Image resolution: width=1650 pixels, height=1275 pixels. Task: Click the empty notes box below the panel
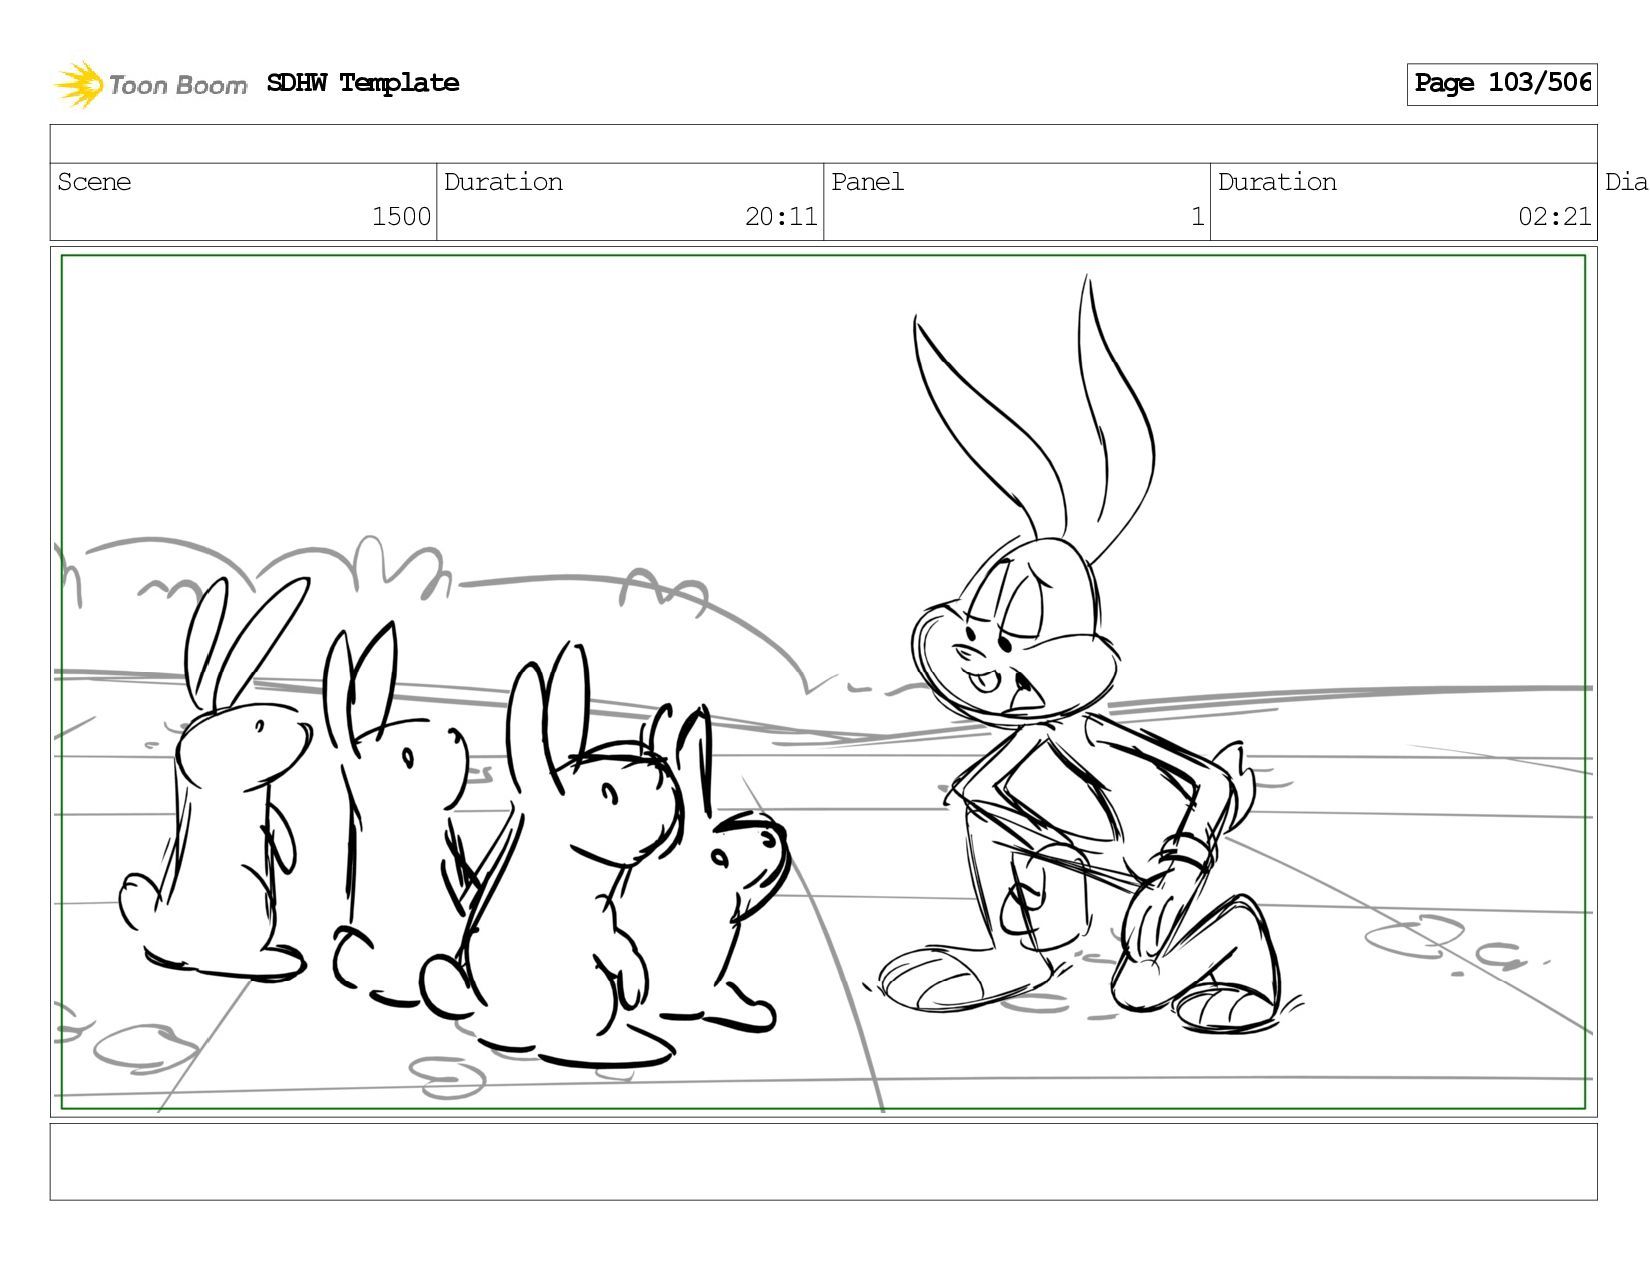click(823, 1162)
